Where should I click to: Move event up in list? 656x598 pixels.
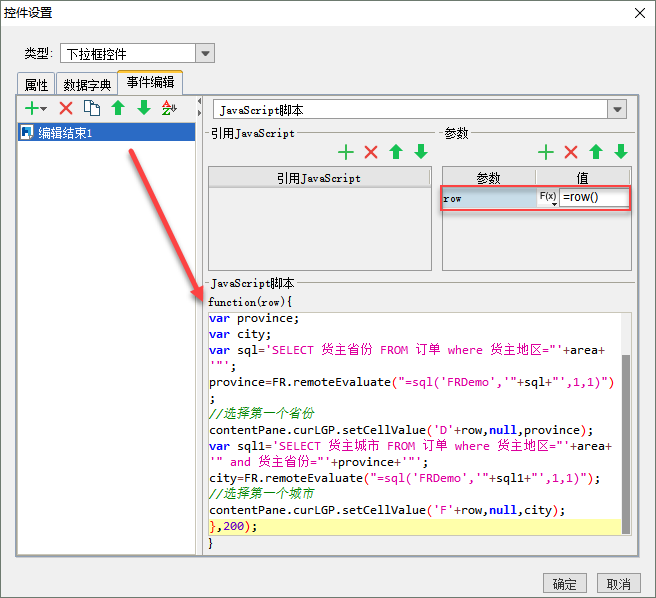click(118, 108)
